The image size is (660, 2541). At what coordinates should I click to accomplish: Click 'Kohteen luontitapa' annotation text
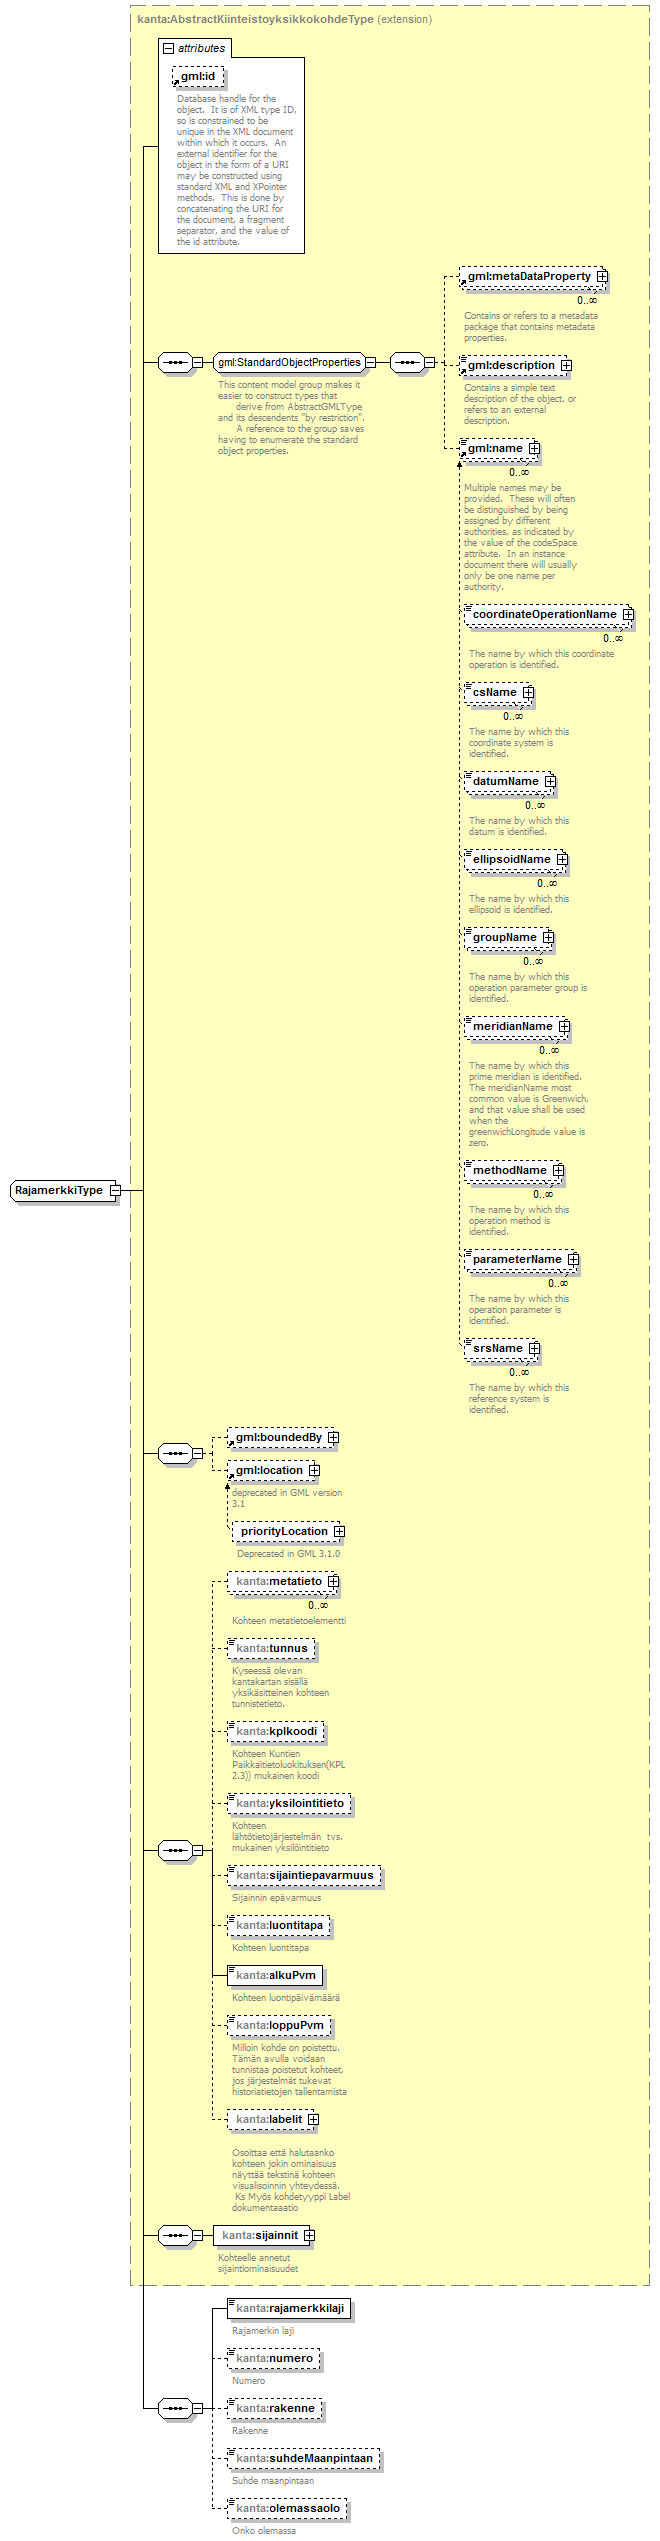270,1947
